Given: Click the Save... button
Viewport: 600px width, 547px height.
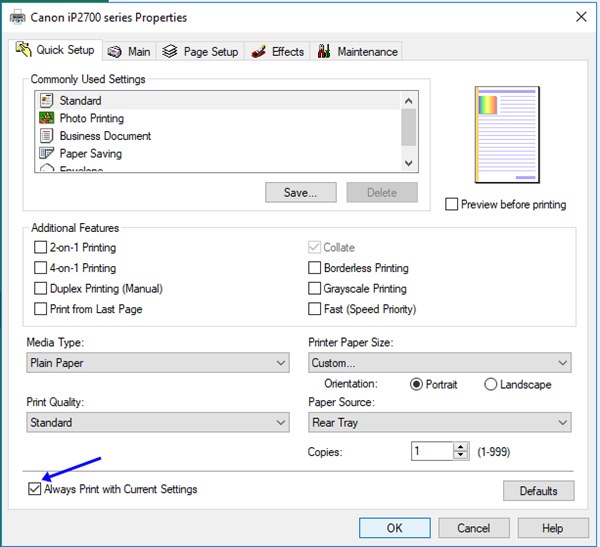Looking at the screenshot, I should (x=301, y=192).
